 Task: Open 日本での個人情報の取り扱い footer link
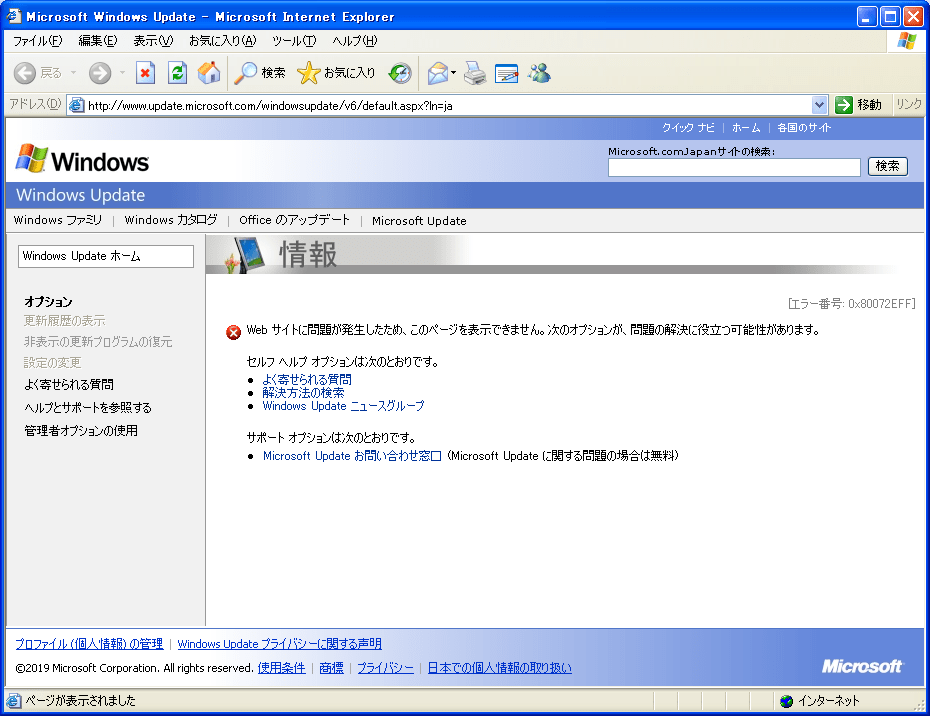[499, 668]
